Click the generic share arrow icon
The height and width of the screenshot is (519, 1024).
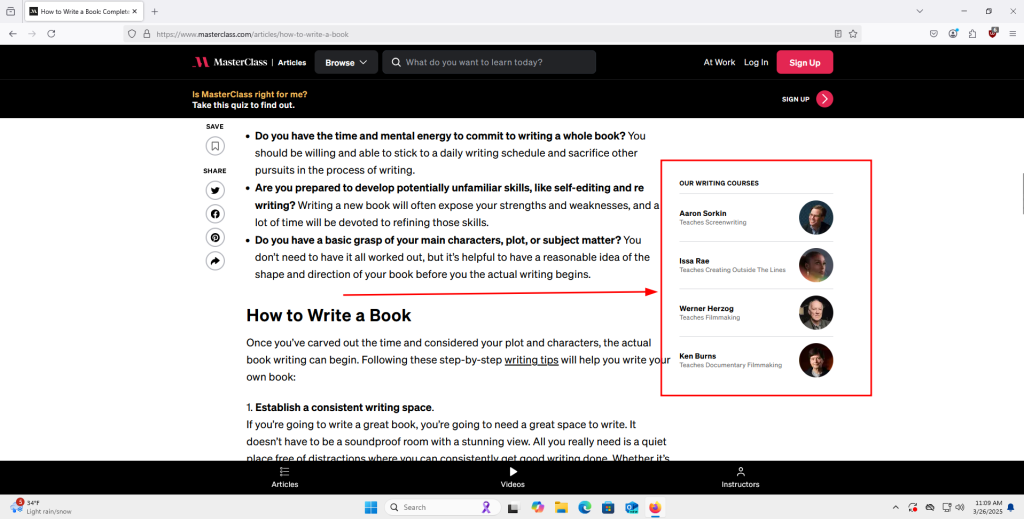[x=215, y=261]
